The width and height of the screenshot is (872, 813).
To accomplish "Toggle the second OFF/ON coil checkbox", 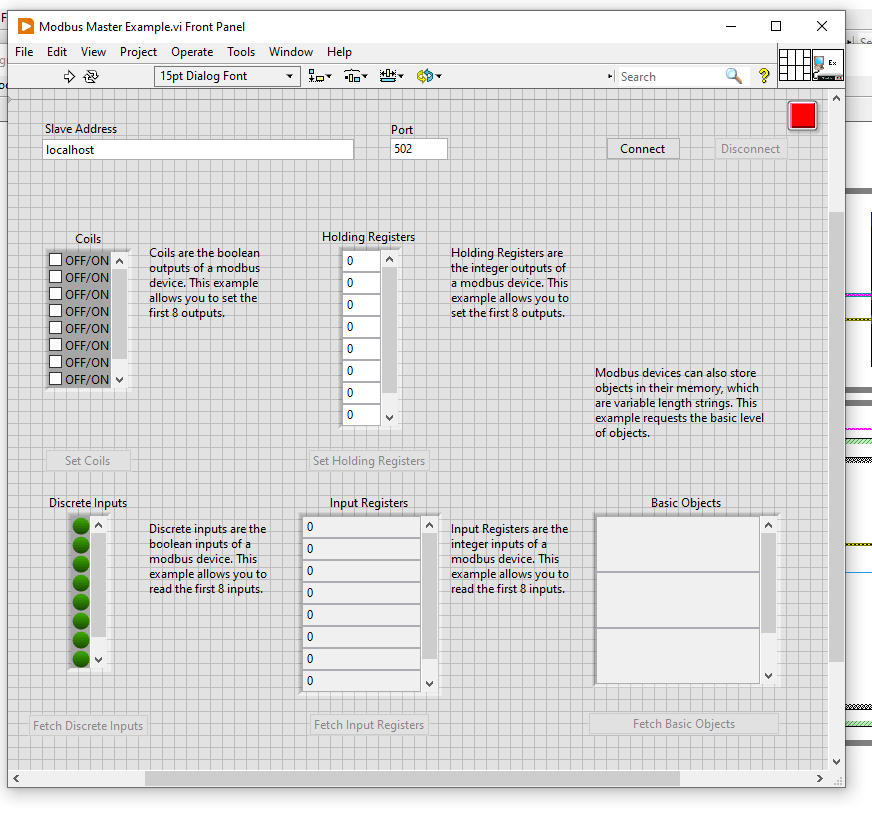I will tap(55, 276).
